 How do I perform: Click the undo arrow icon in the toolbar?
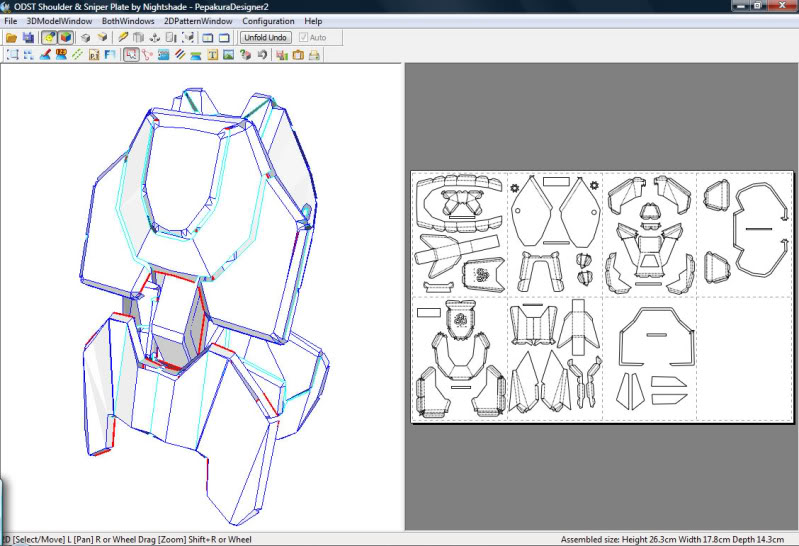point(262,54)
